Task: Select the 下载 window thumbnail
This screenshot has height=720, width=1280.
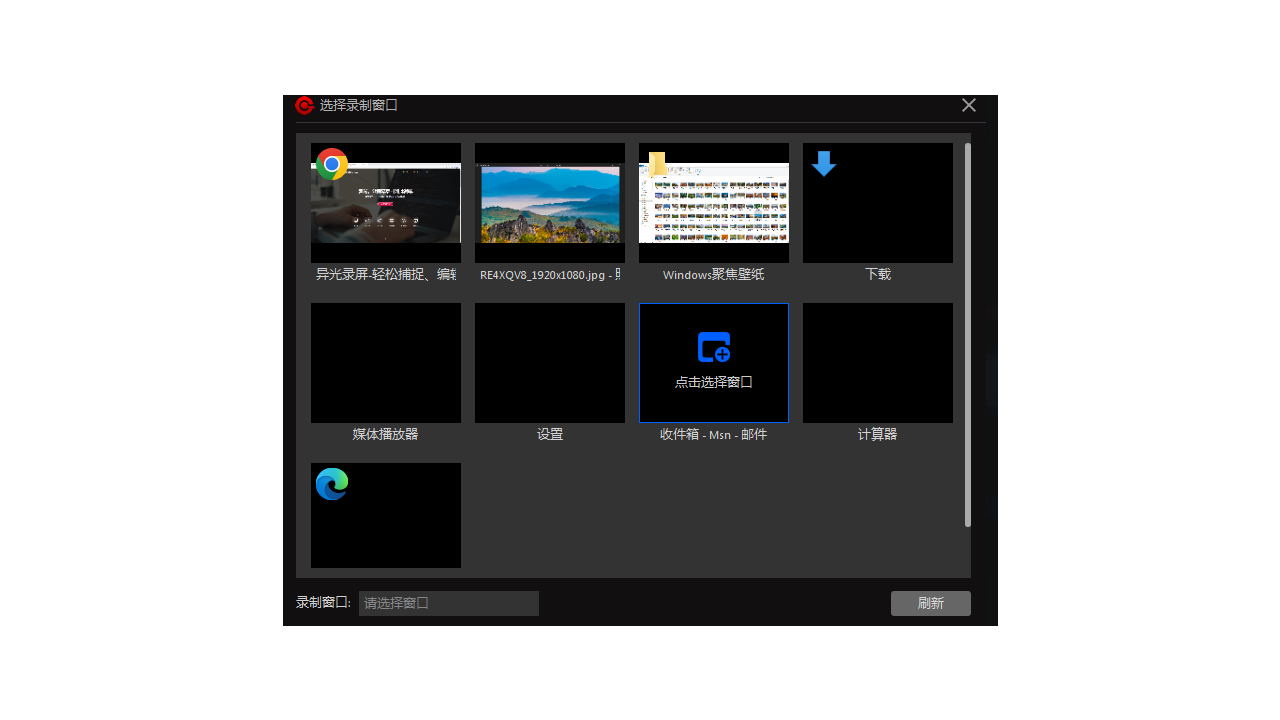Action: (877, 202)
